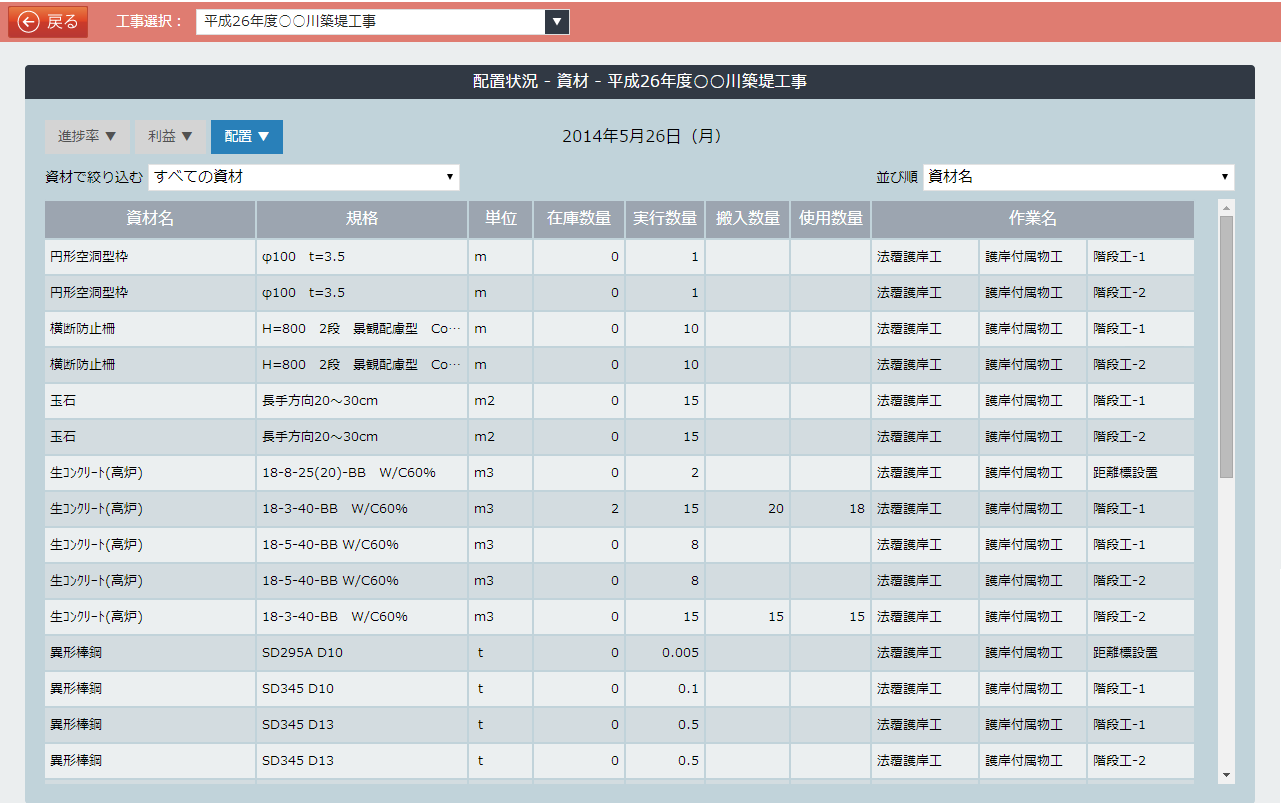Select the first 横断防止柵 row name

coord(82,329)
